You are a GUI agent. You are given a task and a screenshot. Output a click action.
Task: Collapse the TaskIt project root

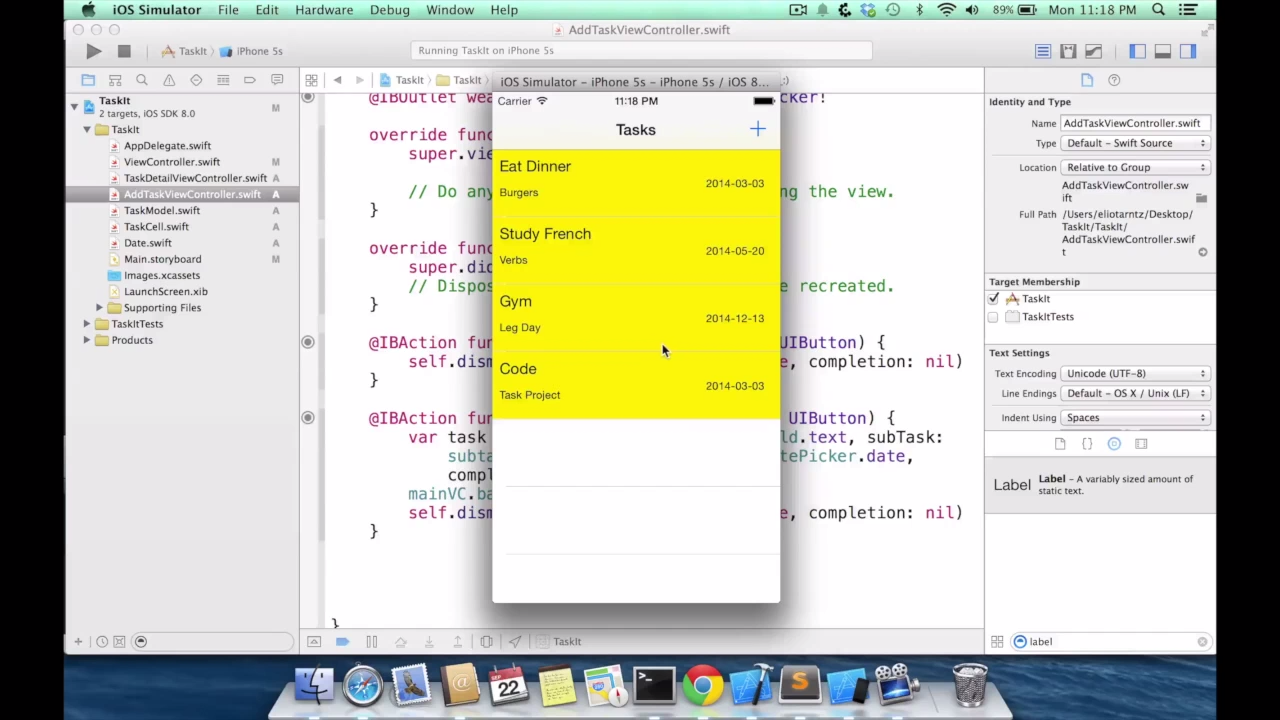pos(74,105)
